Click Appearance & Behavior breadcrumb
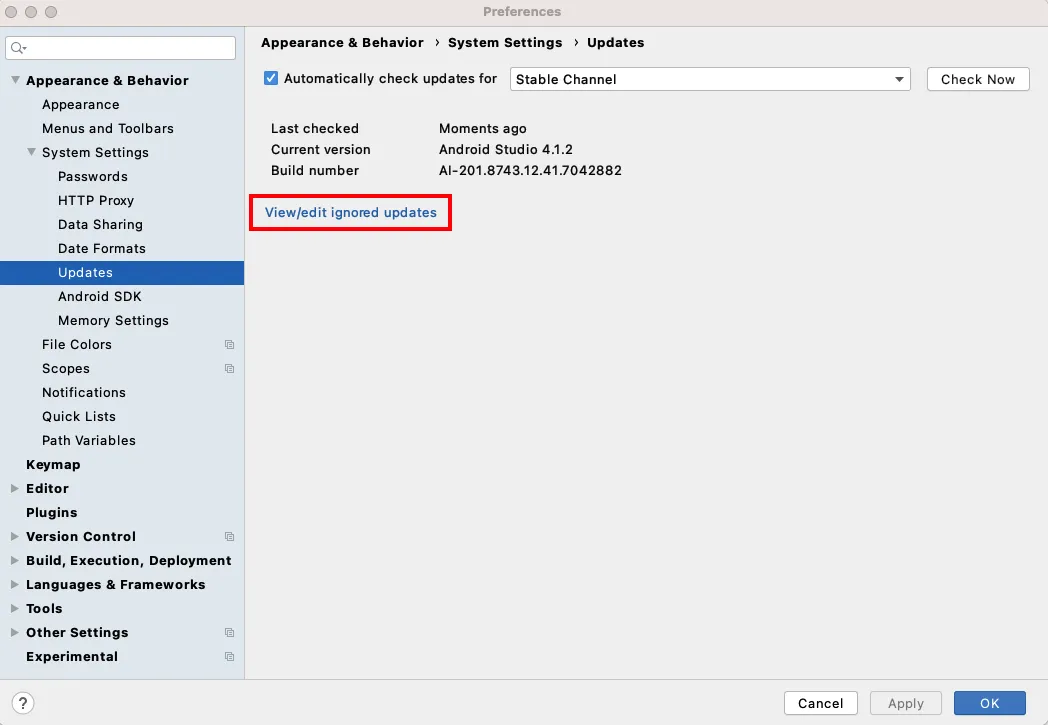This screenshot has height=725, width=1048. (342, 43)
